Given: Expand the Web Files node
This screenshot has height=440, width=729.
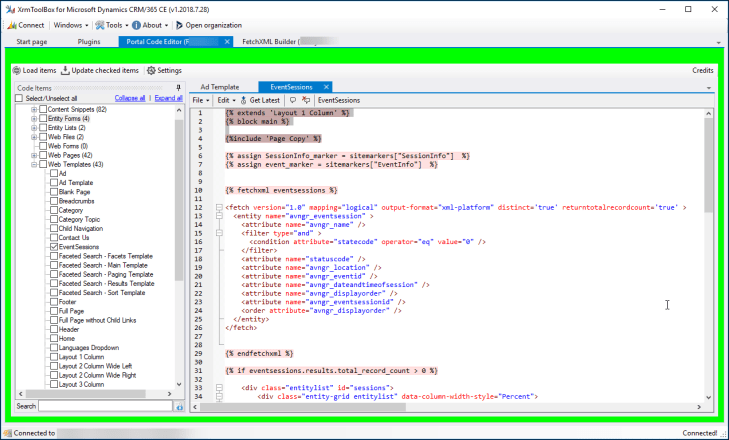Looking at the screenshot, I should (34, 137).
